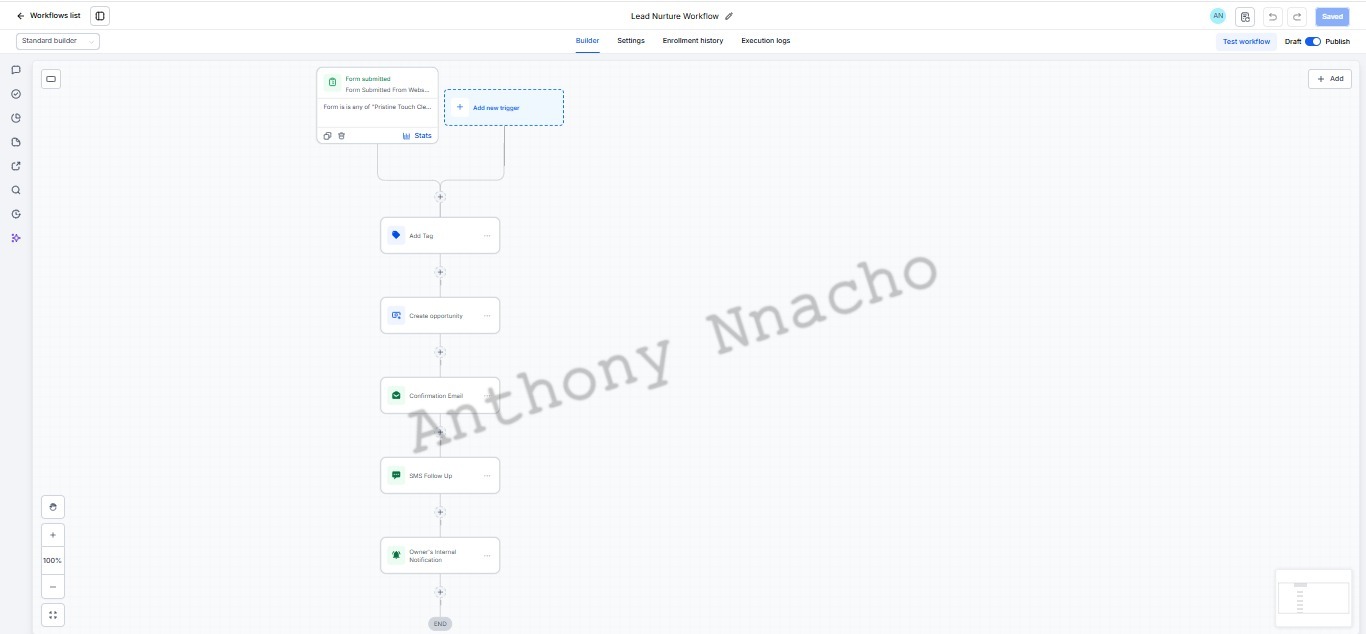Click the minimap thumbnail of the workflow
1366x634 pixels.
tap(1312, 598)
